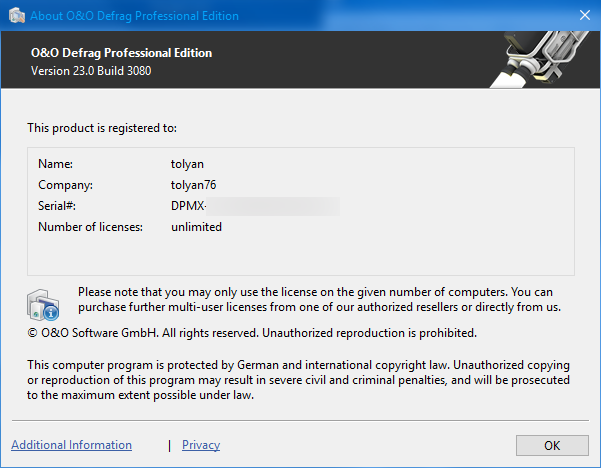The image size is (601, 468).
Task: Open the Additional Information link
Action: coord(71,445)
